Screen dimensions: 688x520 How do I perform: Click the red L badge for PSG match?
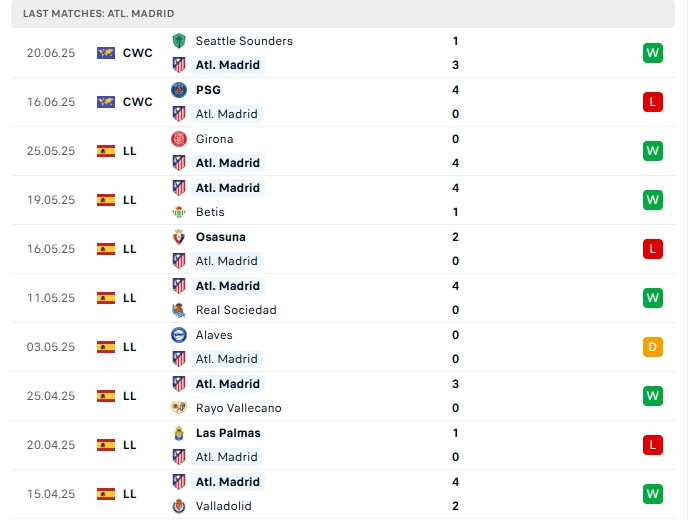pos(653,102)
